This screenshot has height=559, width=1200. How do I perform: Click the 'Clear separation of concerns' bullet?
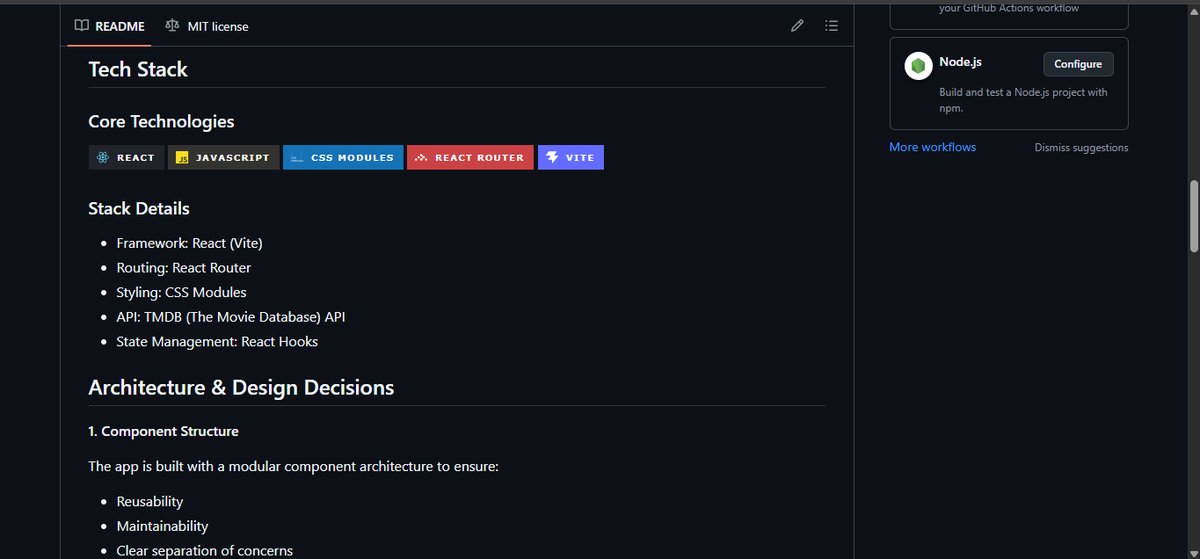coord(204,550)
